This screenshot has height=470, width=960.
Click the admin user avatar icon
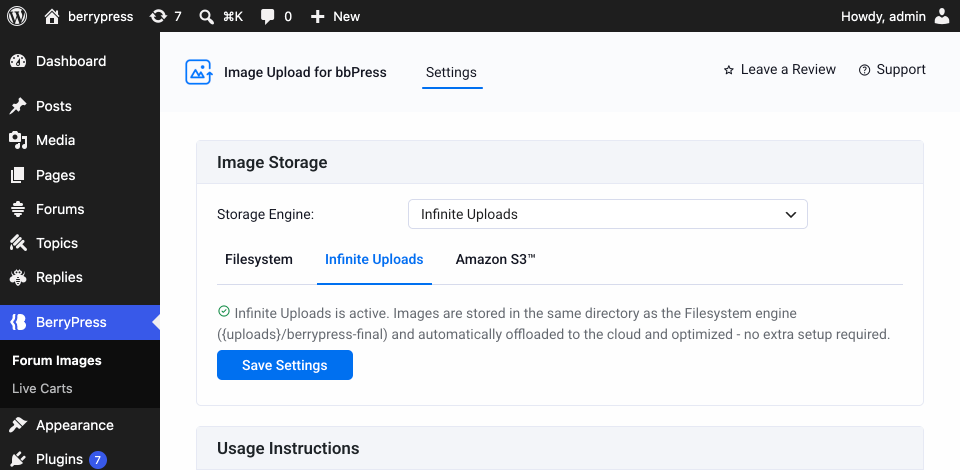[x=942, y=17]
